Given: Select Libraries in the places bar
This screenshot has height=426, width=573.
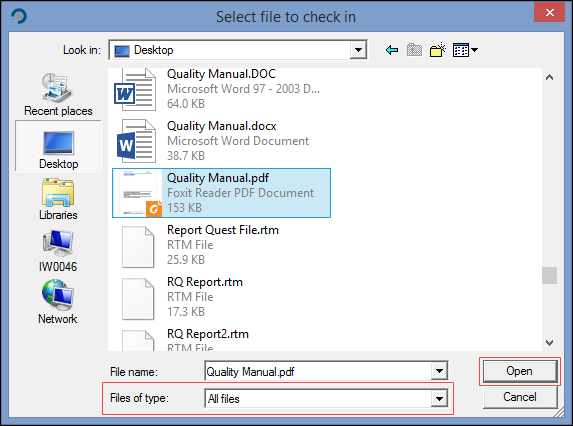Looking at the screenshot, I should pyautogui.click(x=58, y=199).
